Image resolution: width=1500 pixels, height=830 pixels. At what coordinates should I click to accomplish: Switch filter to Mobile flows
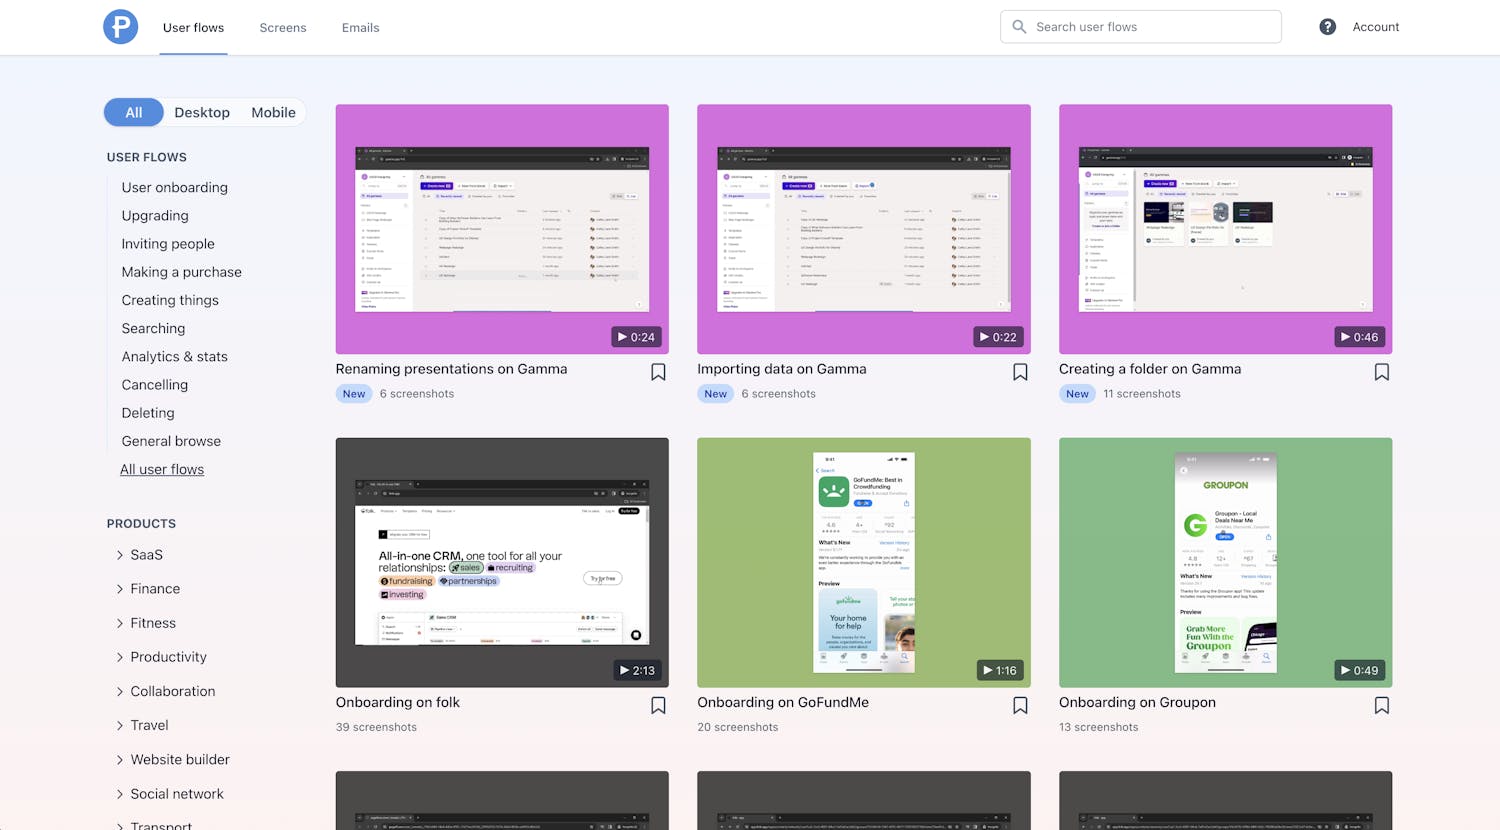pos(273,113)
